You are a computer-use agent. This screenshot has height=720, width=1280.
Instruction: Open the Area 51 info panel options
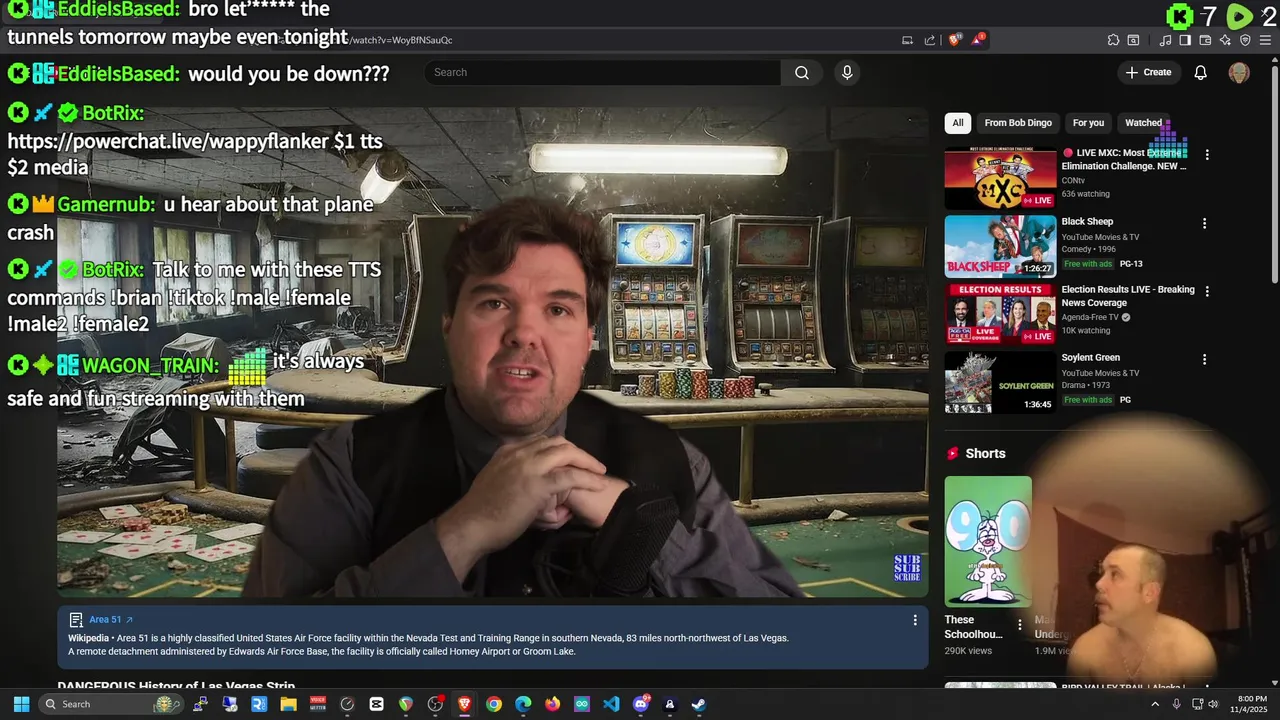pyautogui.click(x=914, y=620)
